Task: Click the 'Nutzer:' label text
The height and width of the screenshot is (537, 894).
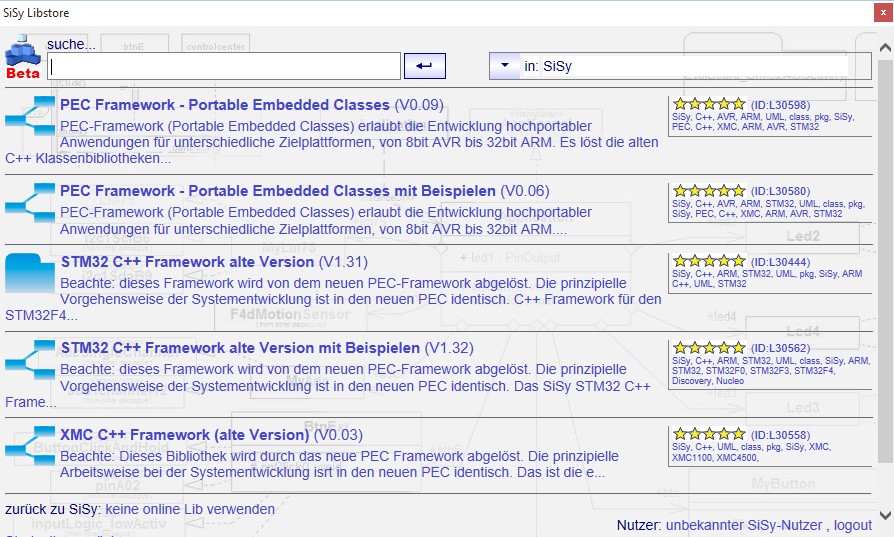Action: [x=639, y=525]
